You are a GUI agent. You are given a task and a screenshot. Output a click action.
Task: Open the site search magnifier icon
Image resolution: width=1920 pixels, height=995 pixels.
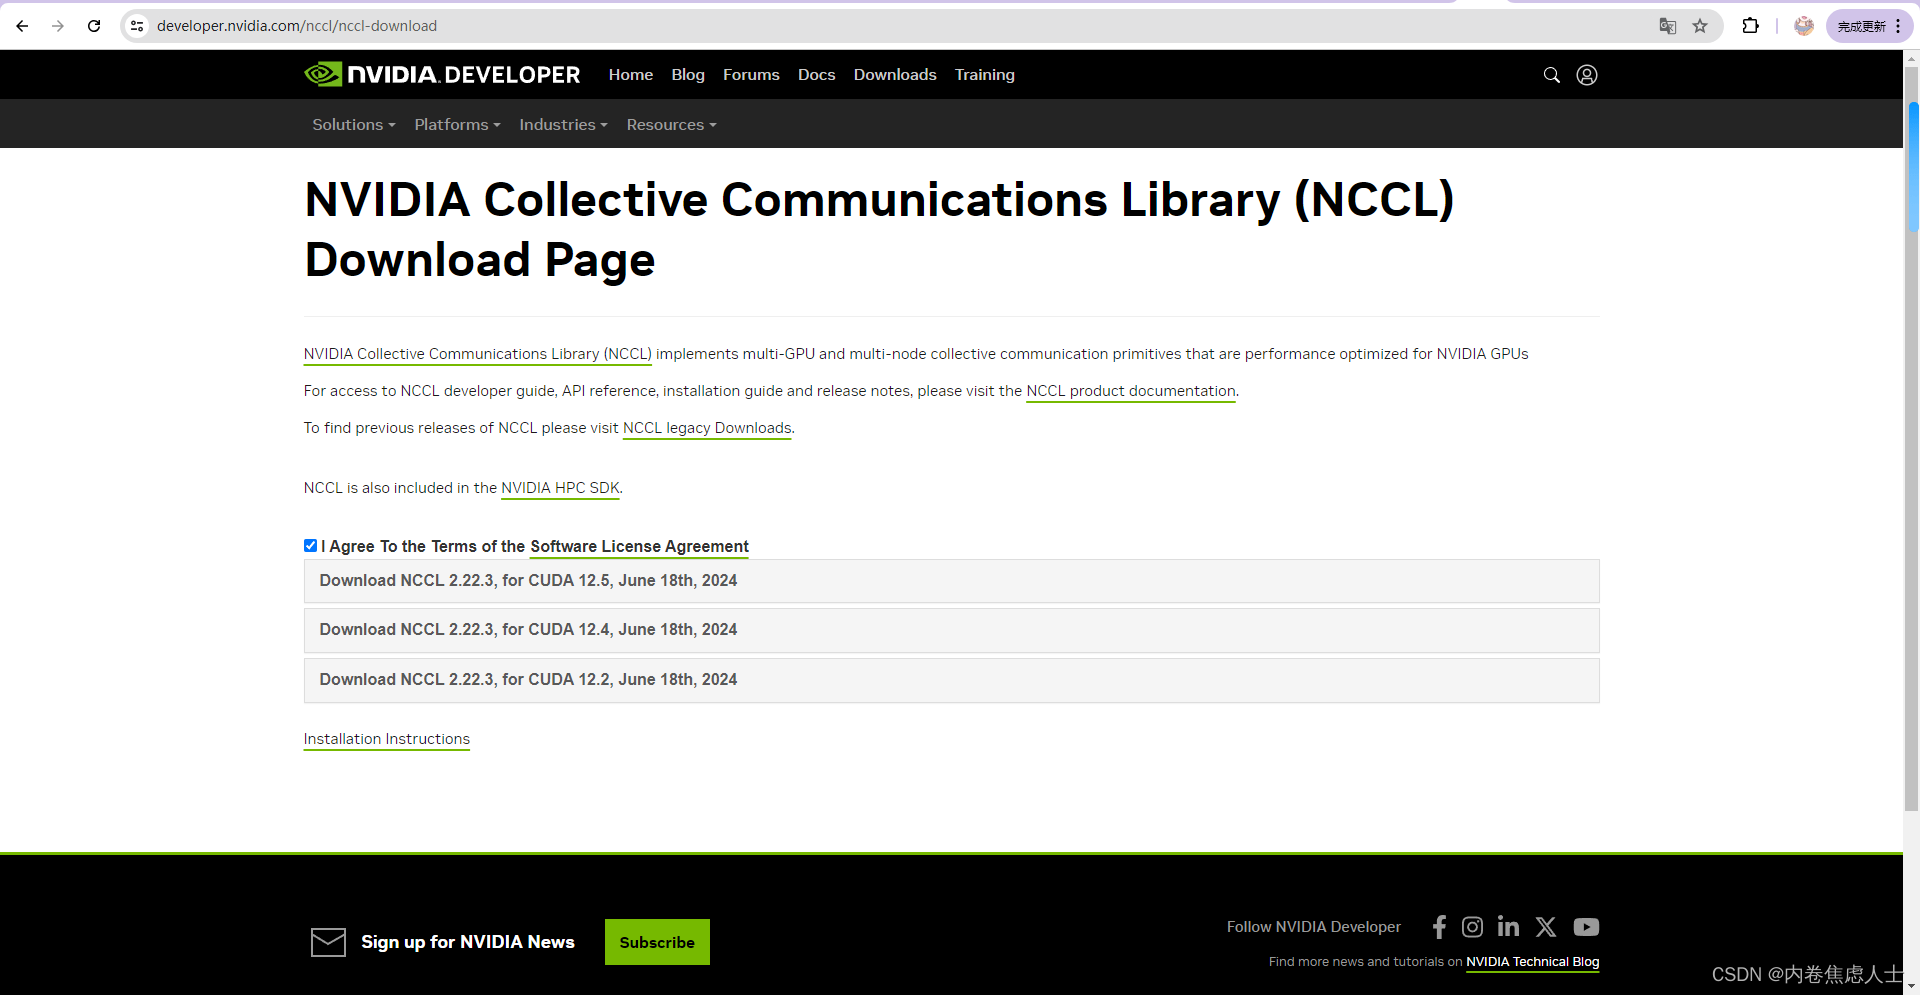coord(1552,75)
